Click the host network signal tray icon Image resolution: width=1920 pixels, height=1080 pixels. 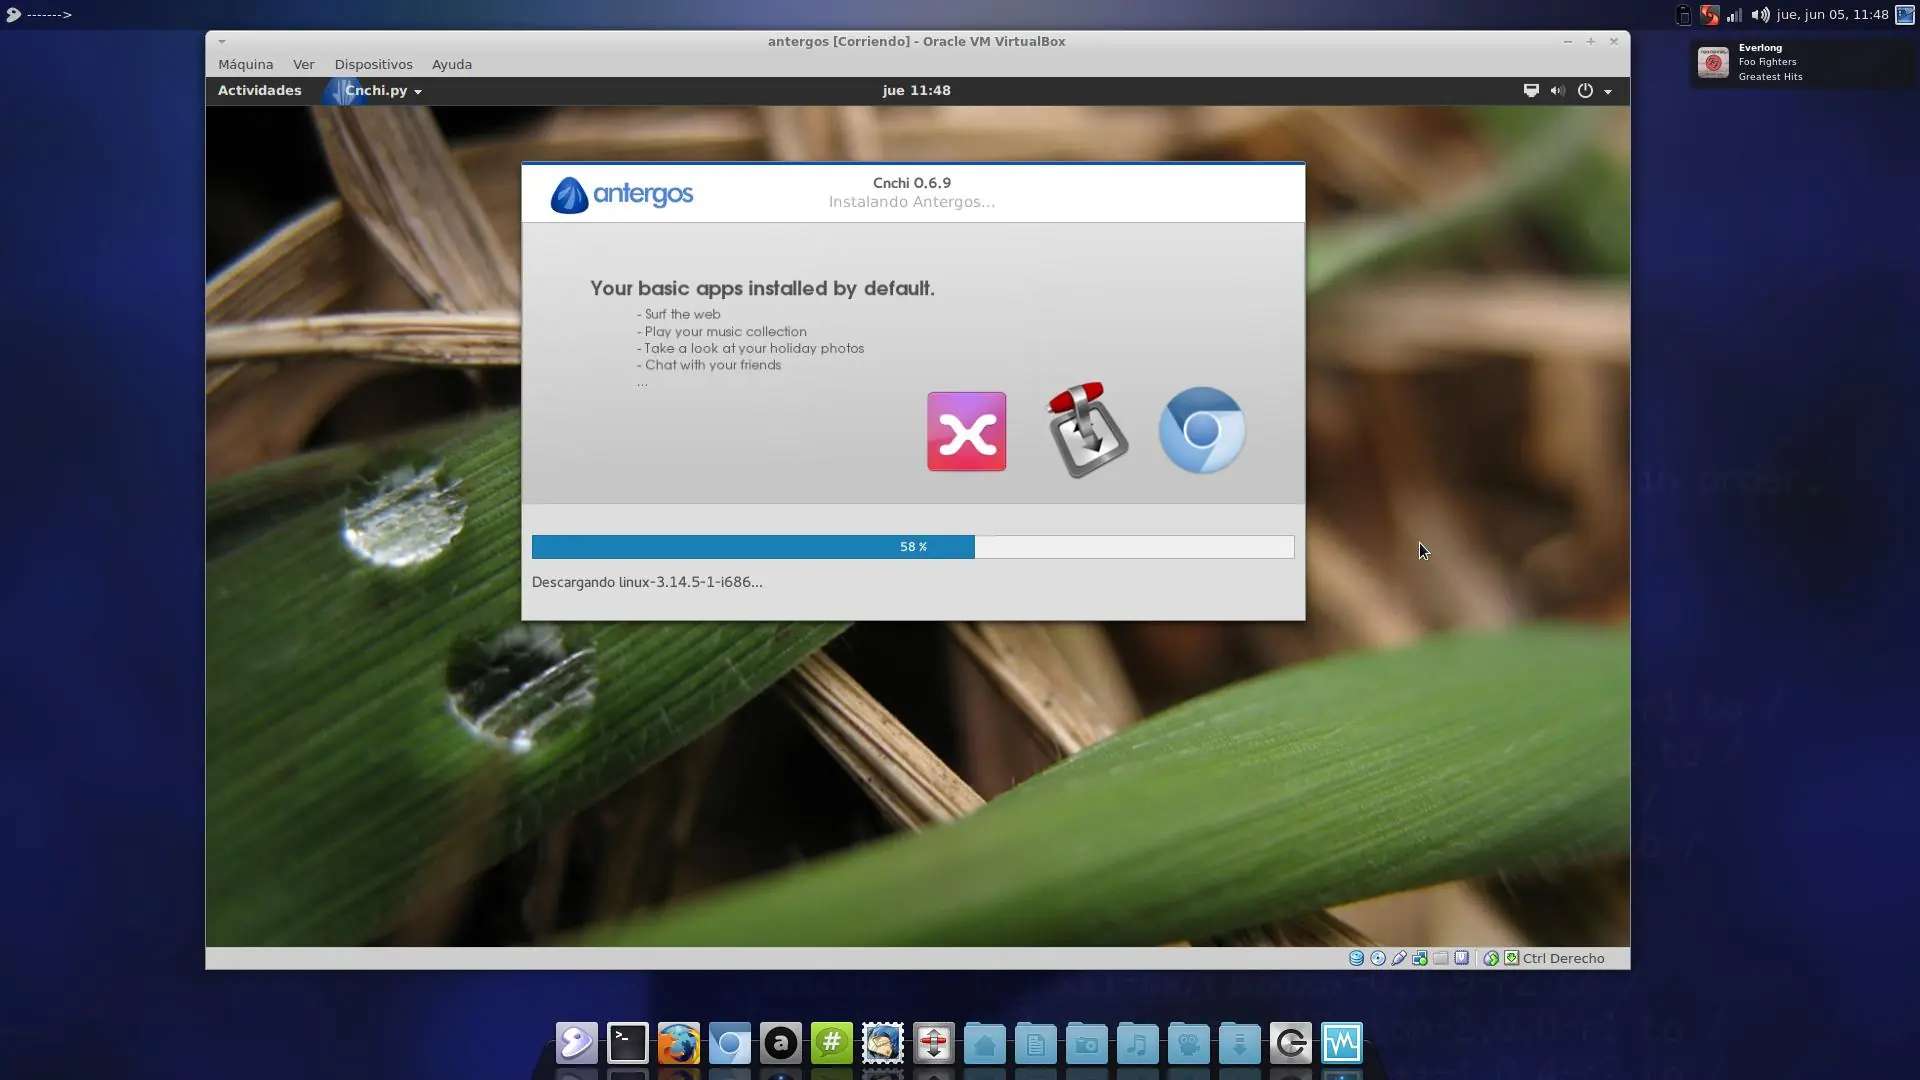(1734, 14)
